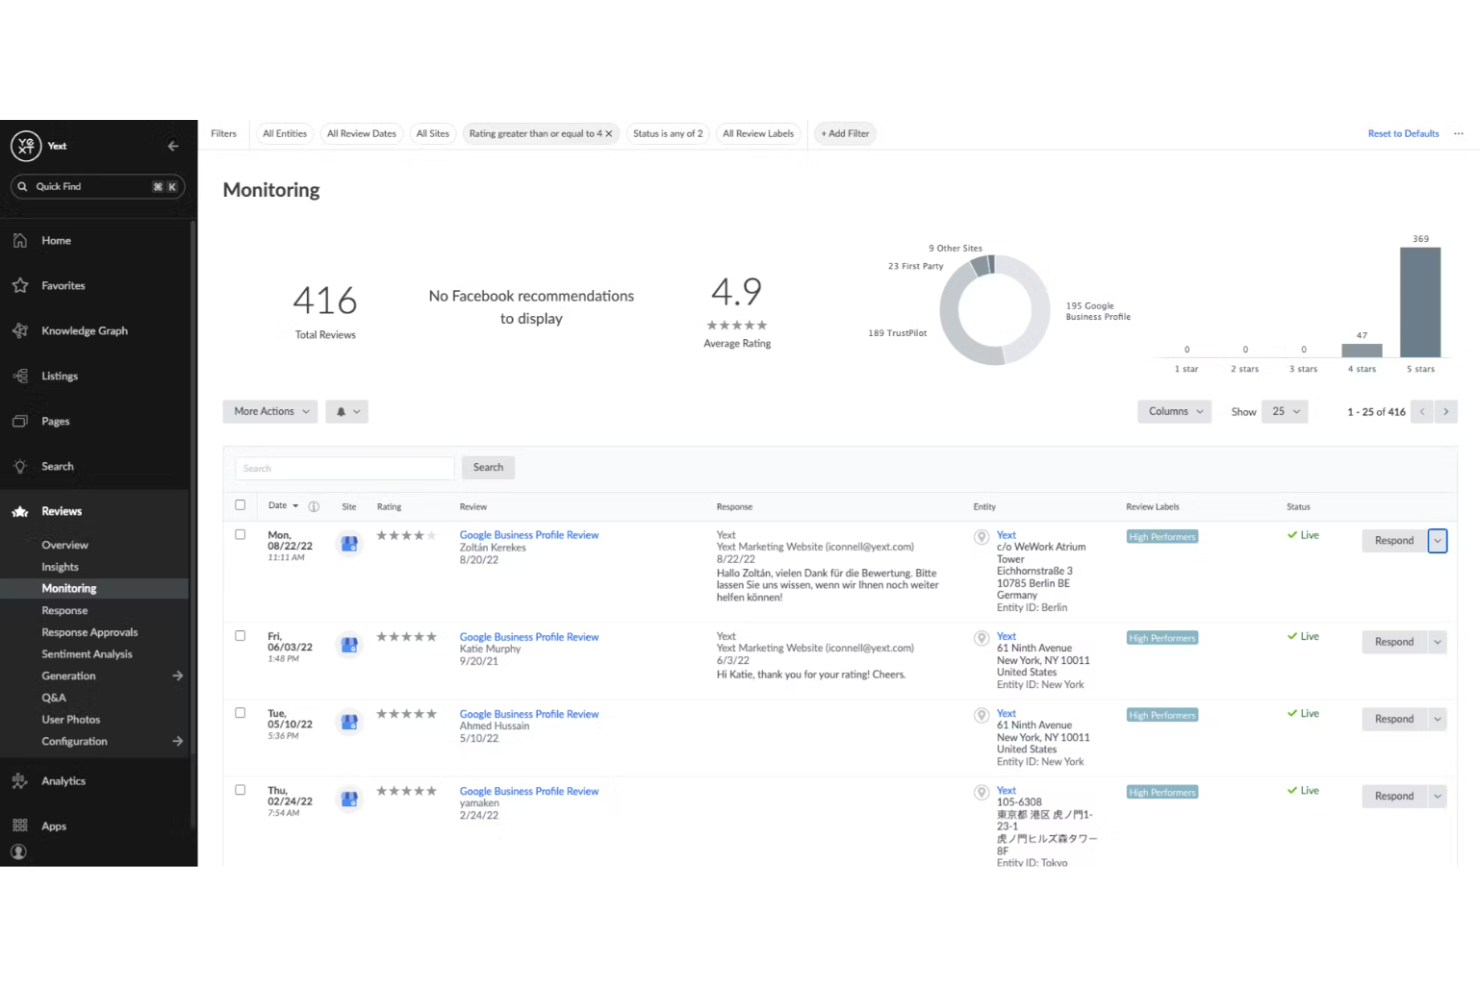Open Respond dropdown arrow for 05/10/22 review
1480x987 pixels.
tap(1438, 719)
